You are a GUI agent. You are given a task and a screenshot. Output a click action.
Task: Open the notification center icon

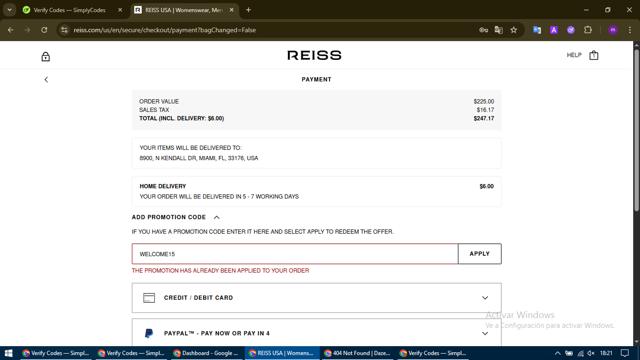click(x=624, y=353)
